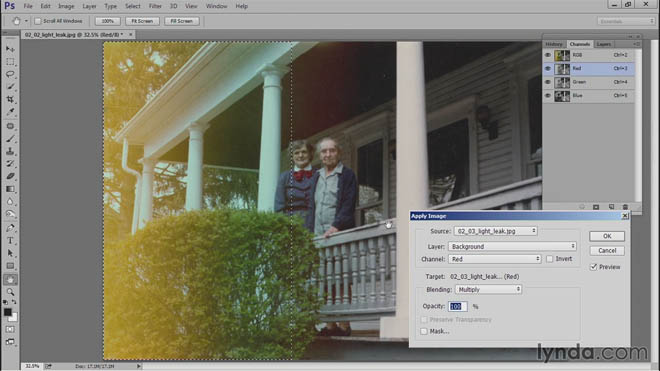This screenshot has width=660, height=371.
Task: Enable the Mask checkbox
Action: pyautogui.click(x=424, y=331)
